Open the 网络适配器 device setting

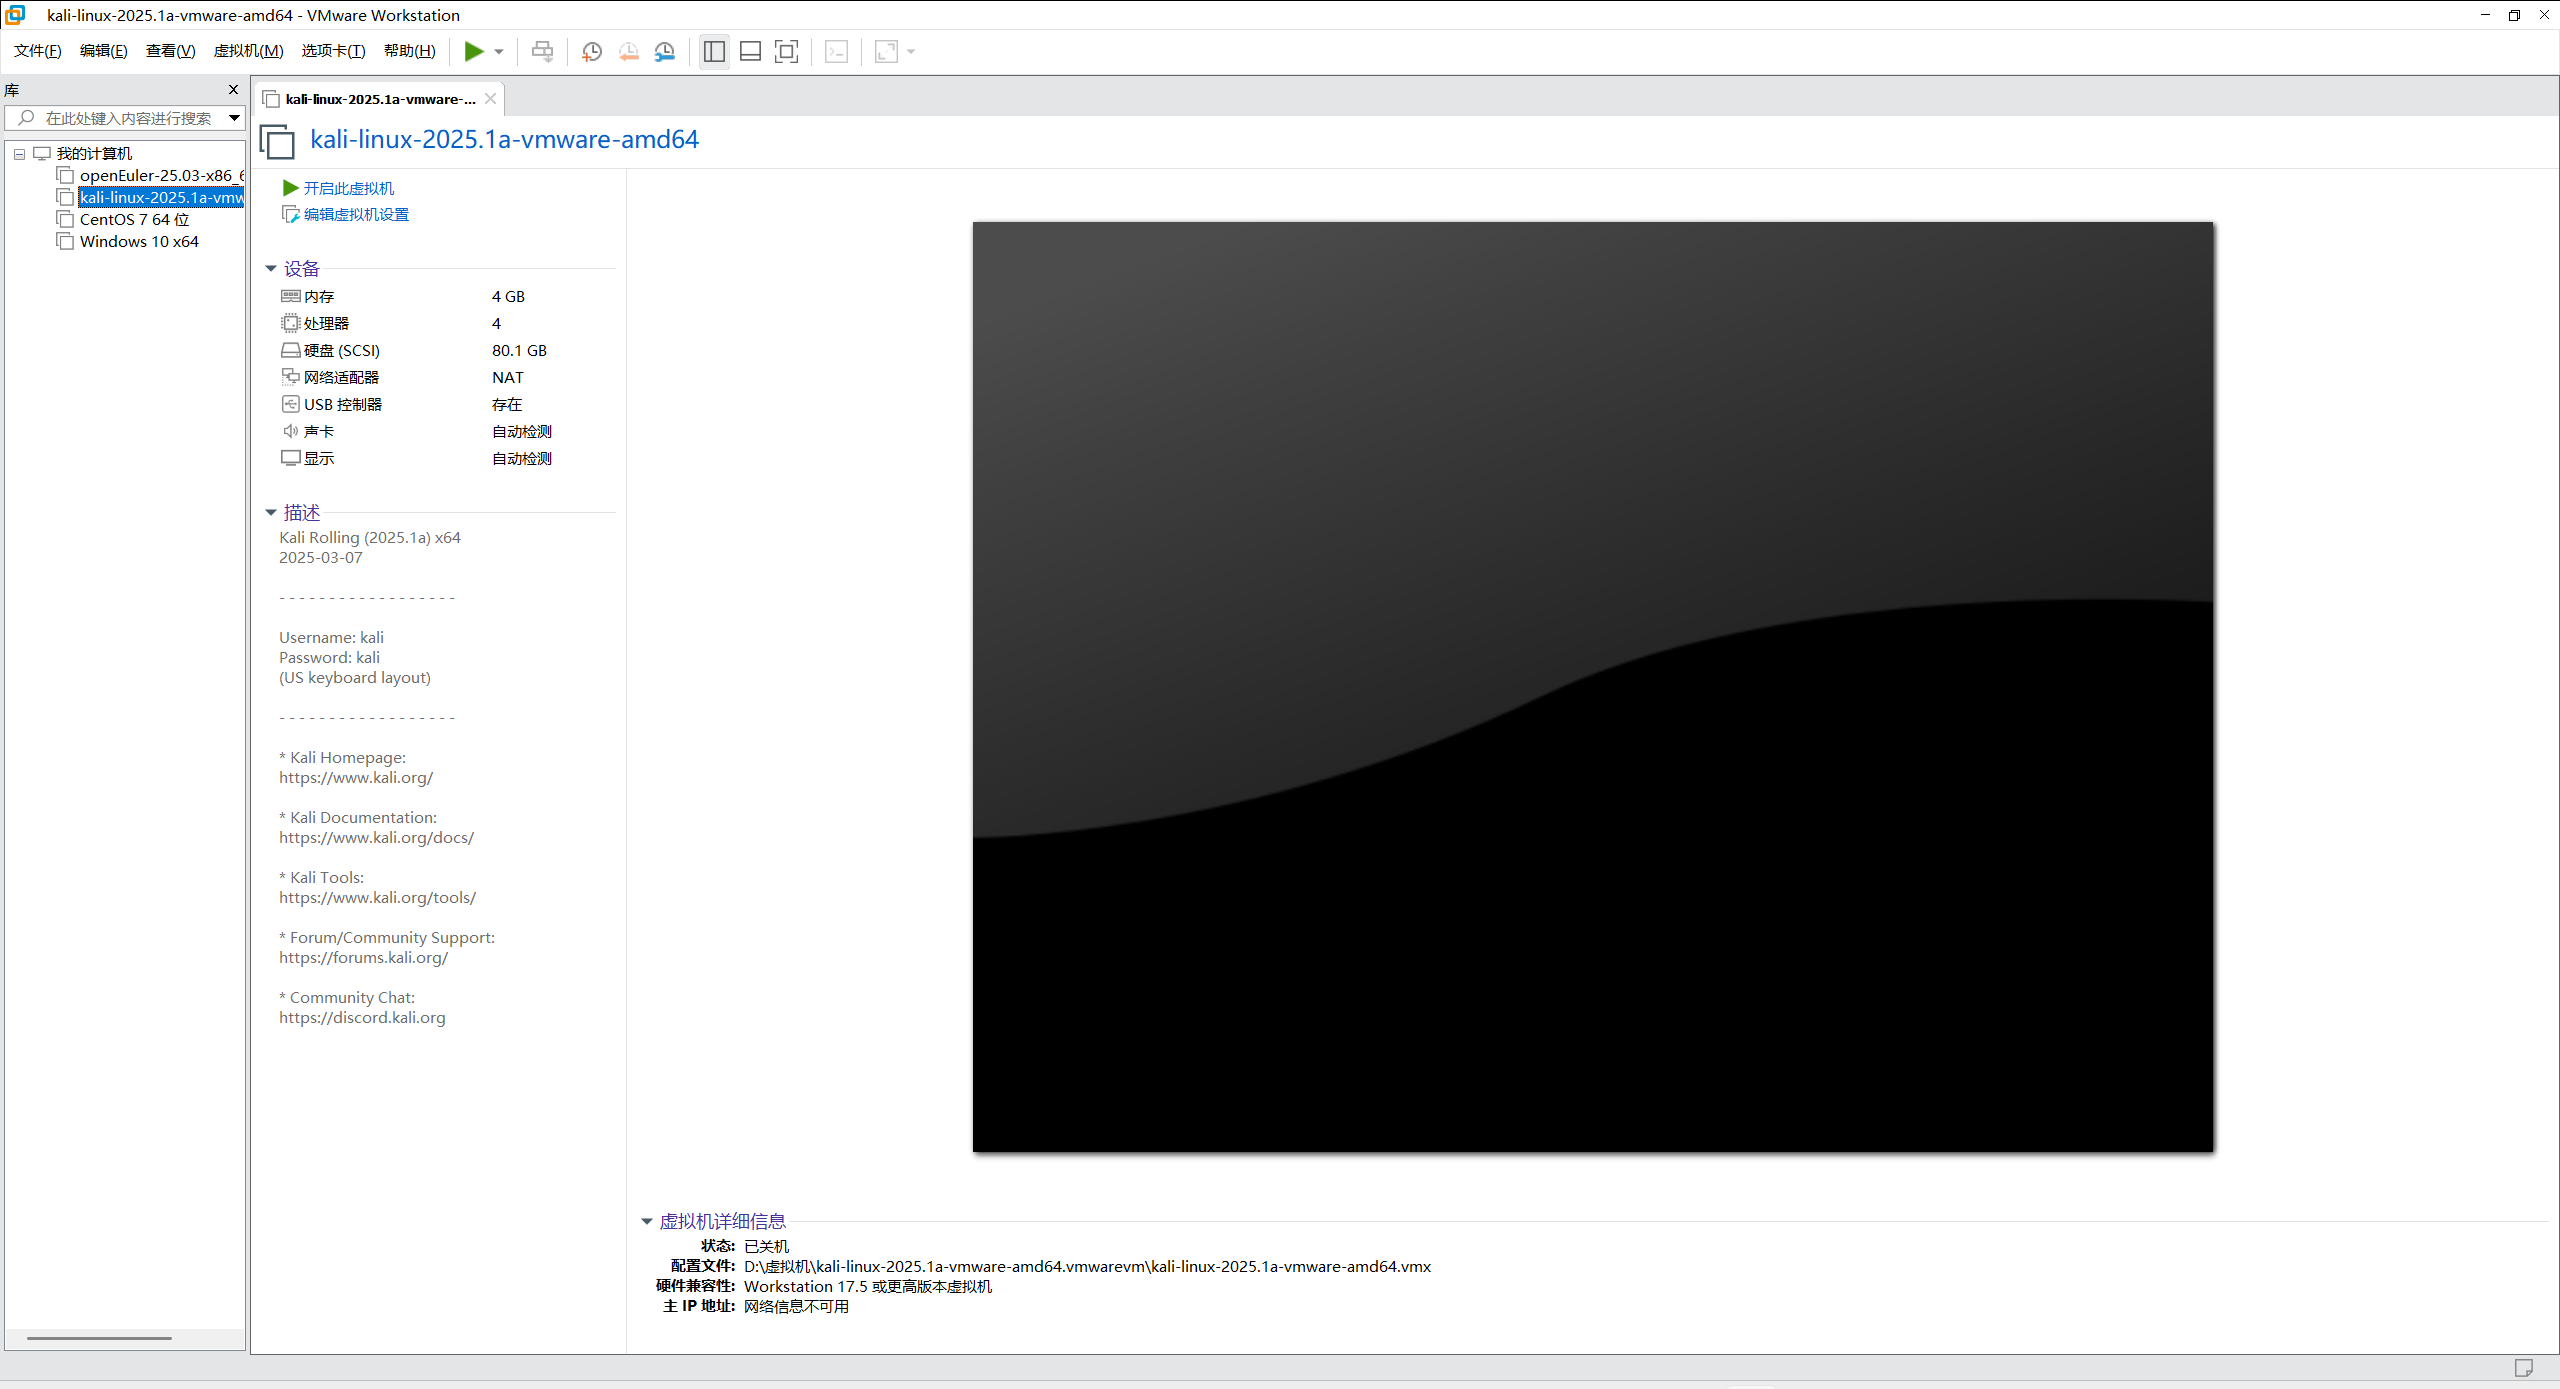click(341, 378)
